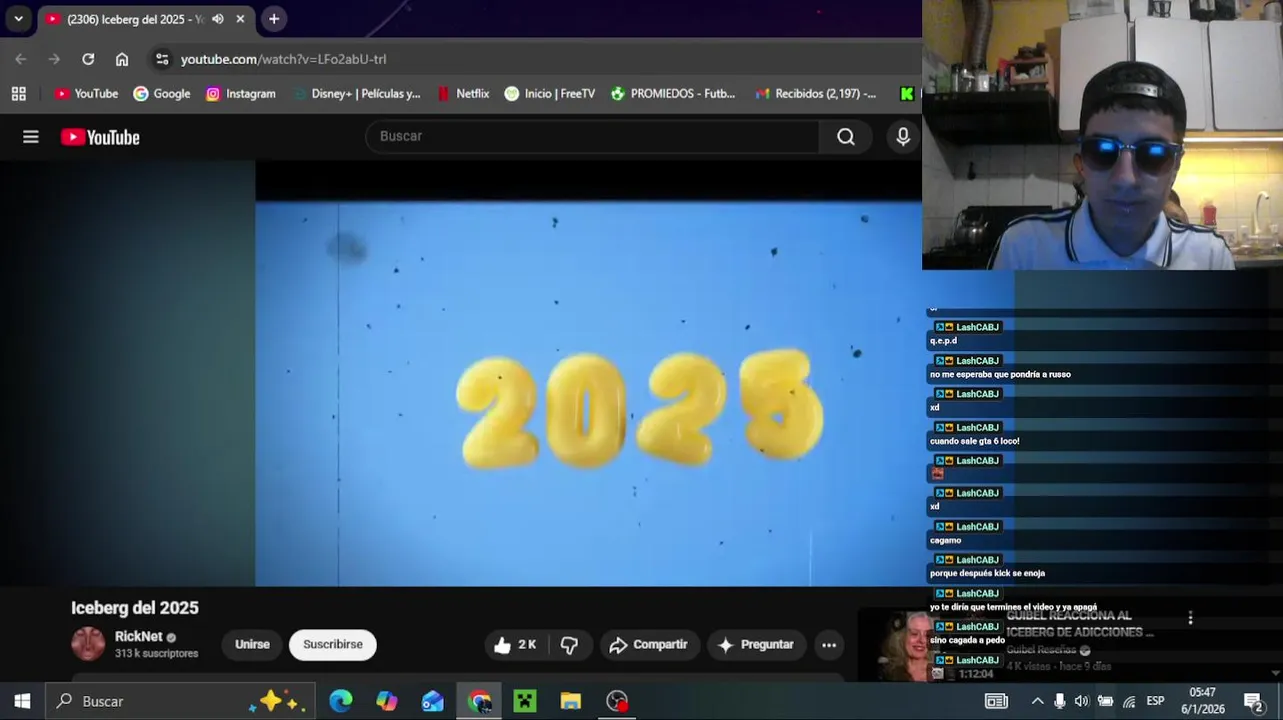Viewport: 1283px width, 720px height.
Task: Open the battery status tray icon
Action: (1105, 701)
